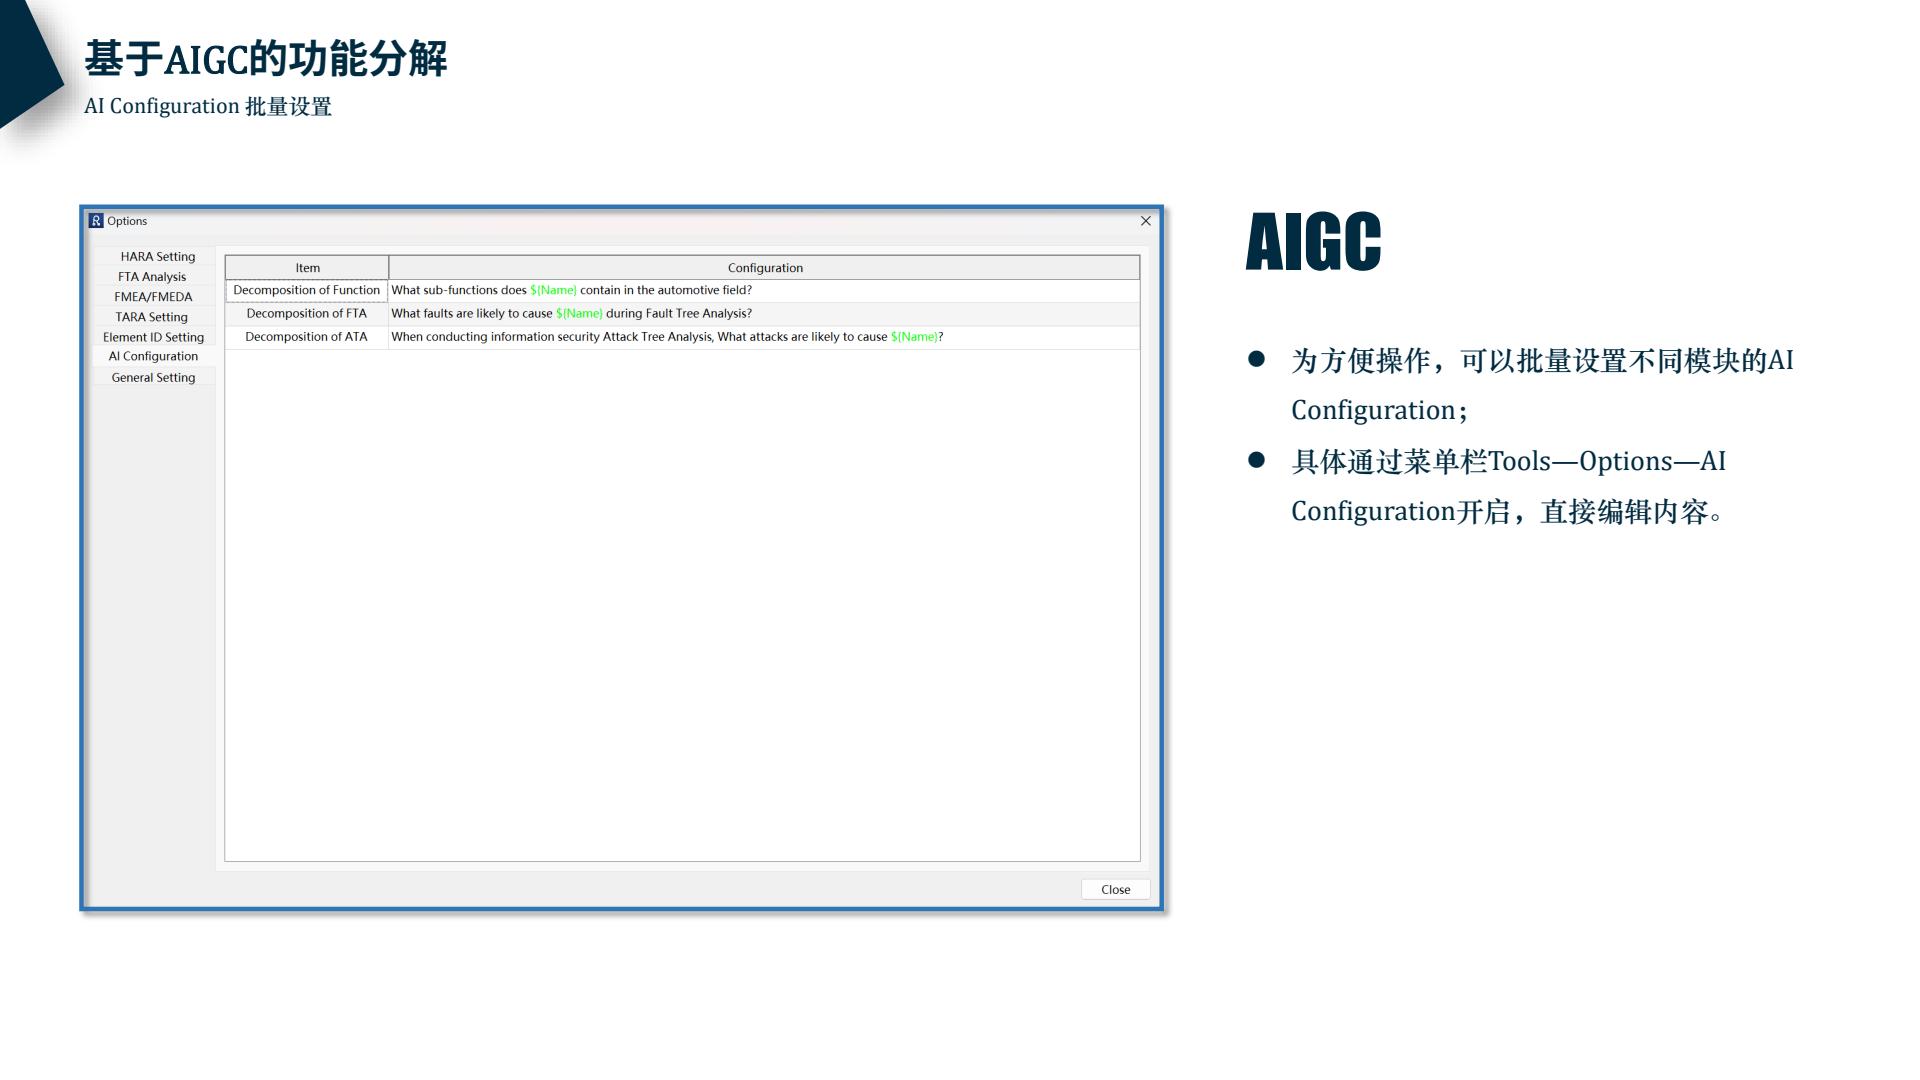Select the Decomposition of FTA item cell
This screenshot has width=1920, height=1080.
[306, 313]
